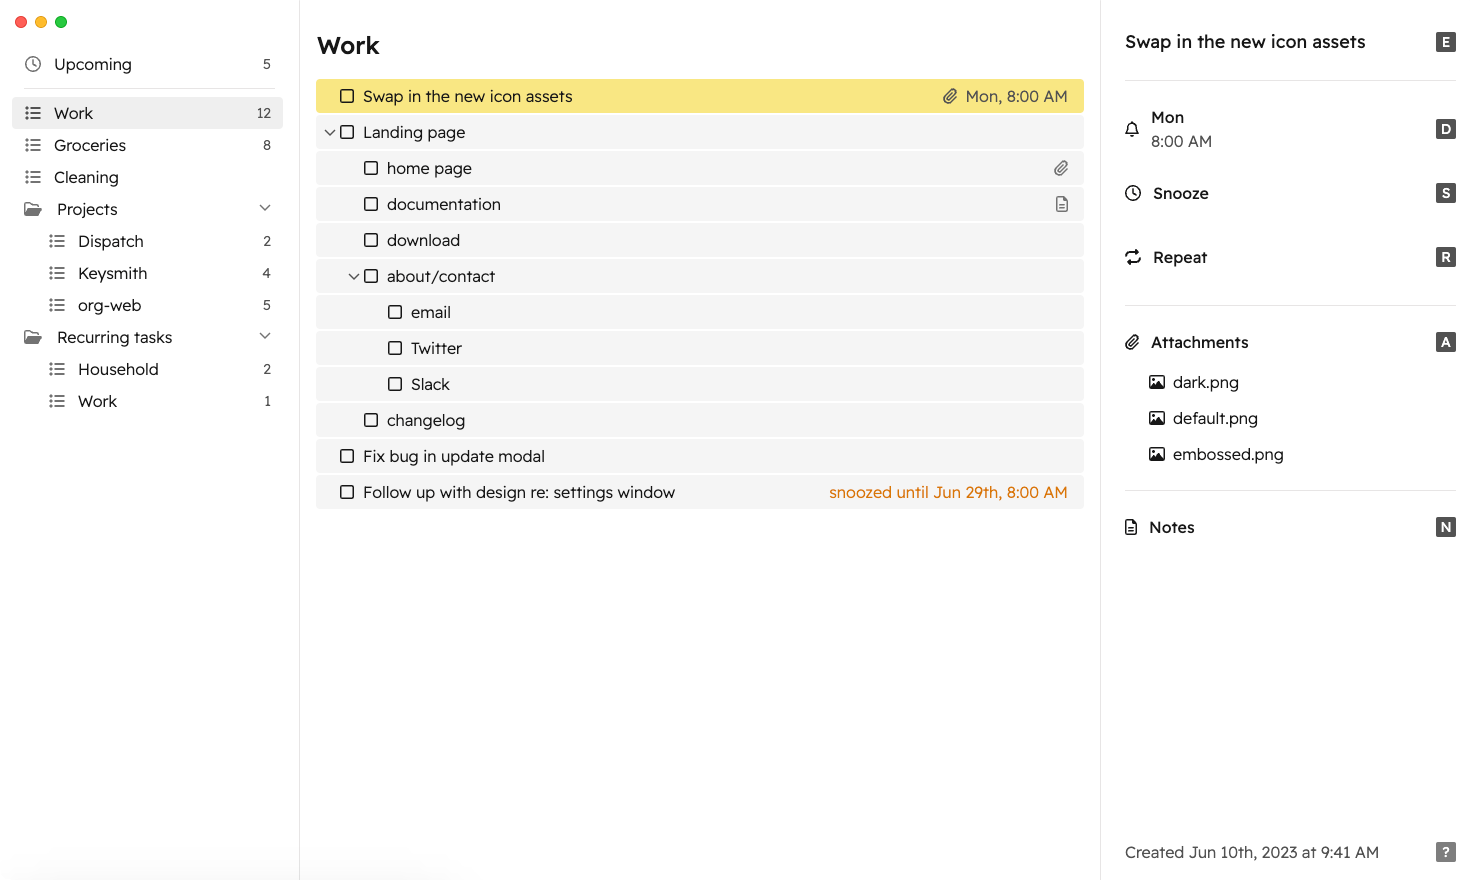Mark Fix bug in update modal complete
The width and height of the screenshot is (1480, 880).
coord(347,456)
